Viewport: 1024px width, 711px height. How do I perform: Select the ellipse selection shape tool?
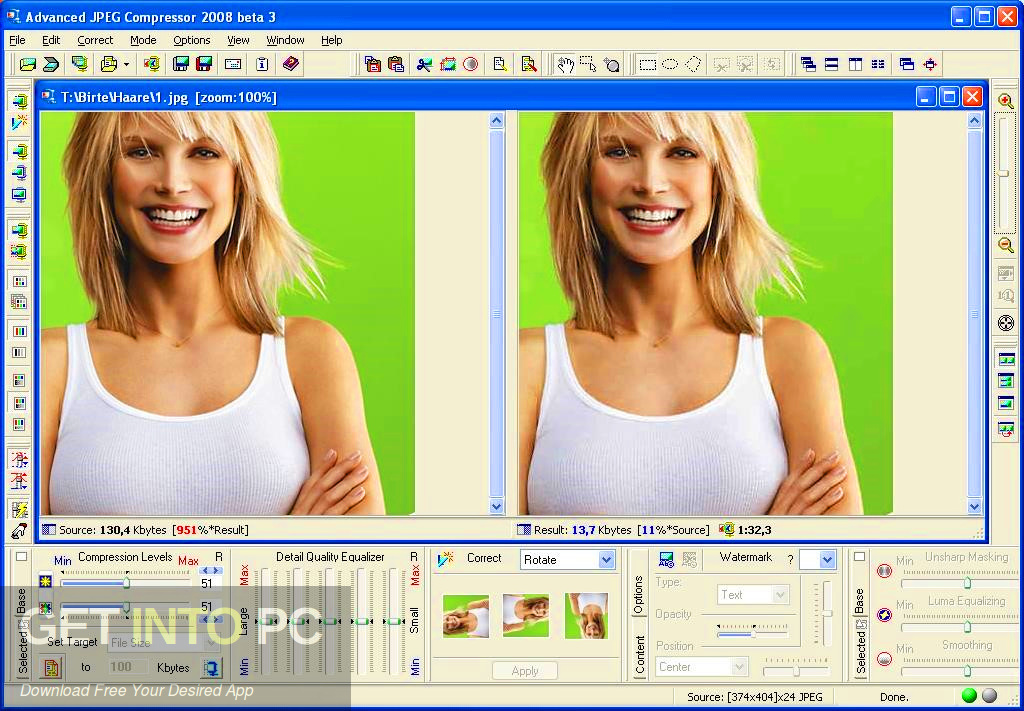point(670,64)
